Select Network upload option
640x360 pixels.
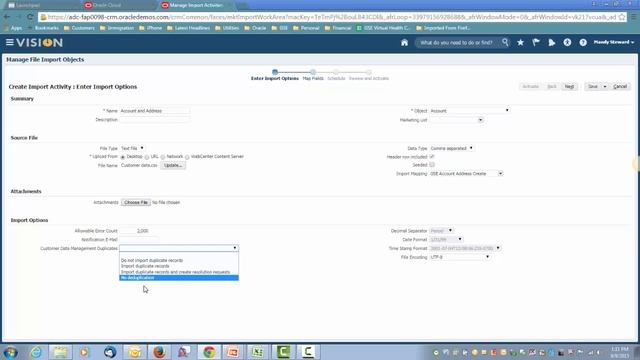[x=163, y=157]
